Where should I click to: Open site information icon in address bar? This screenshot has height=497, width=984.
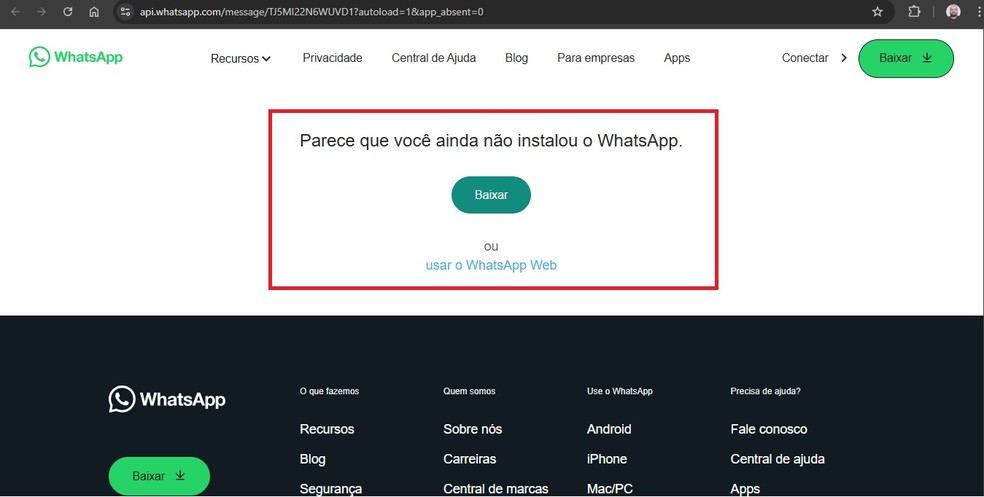[126, 12]
